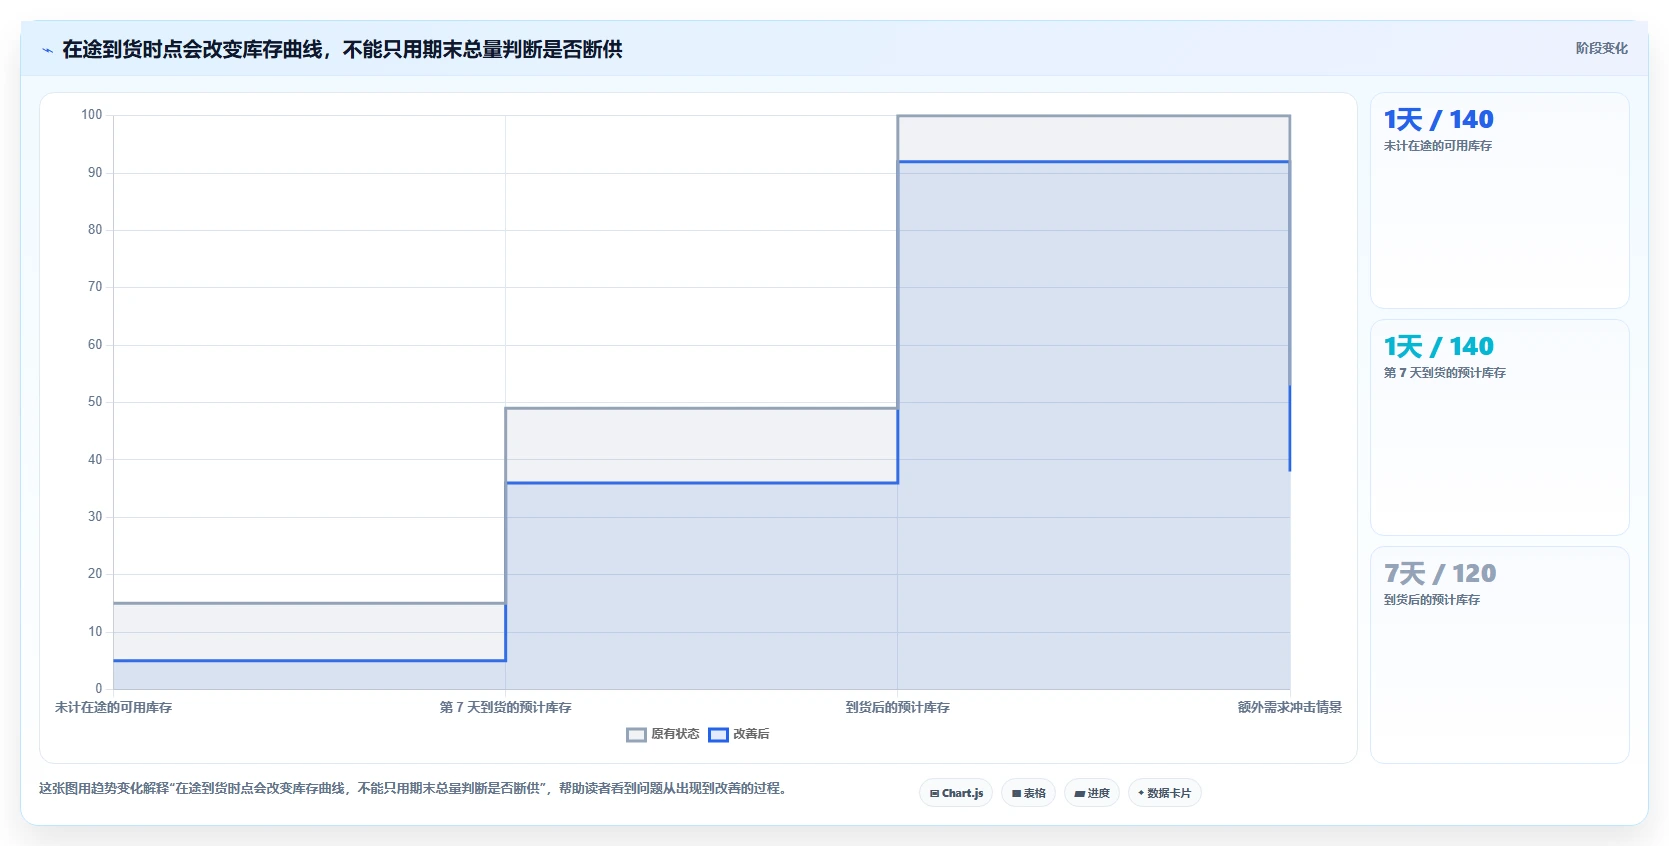The height and width of the screenshot is (846, 1669).
Task: Click the y-axis value 0
Action: (x=98, y=689)
